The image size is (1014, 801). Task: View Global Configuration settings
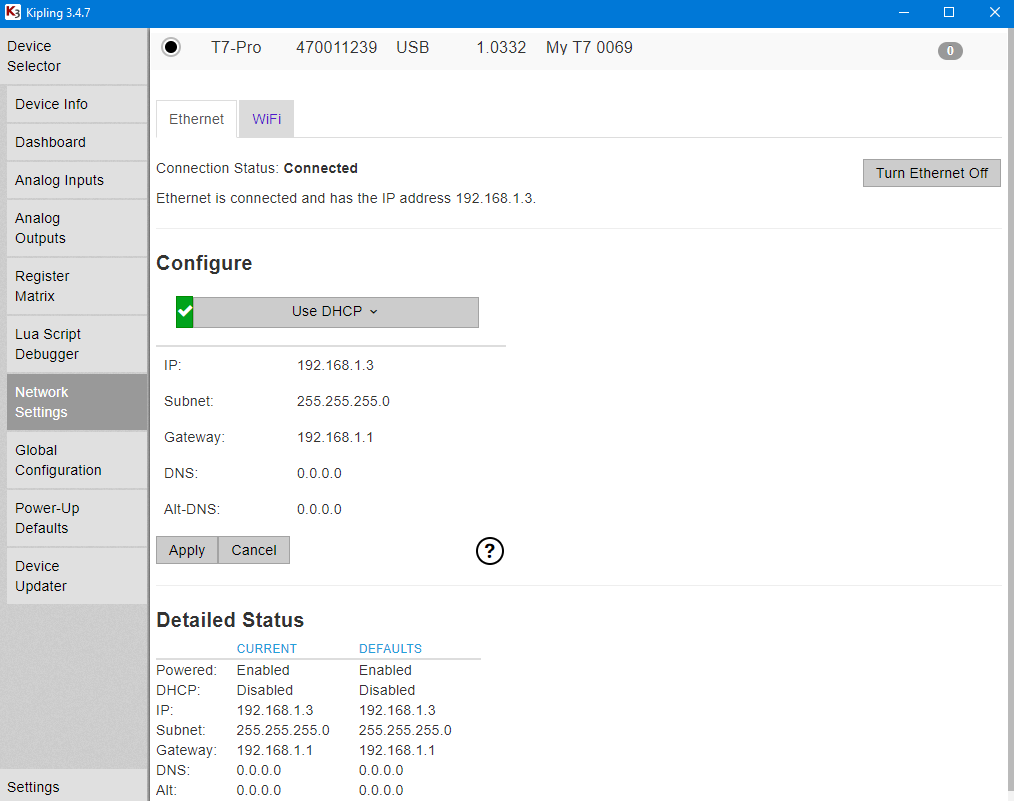point(58,460)
